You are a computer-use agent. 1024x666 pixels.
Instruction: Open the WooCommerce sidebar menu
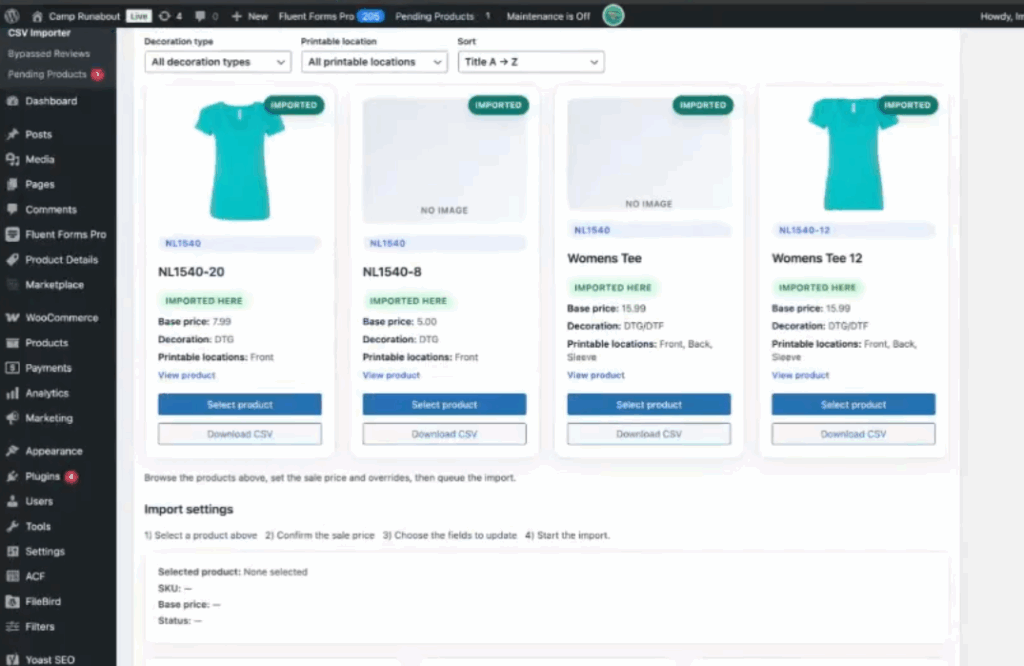tap(61, 318)
